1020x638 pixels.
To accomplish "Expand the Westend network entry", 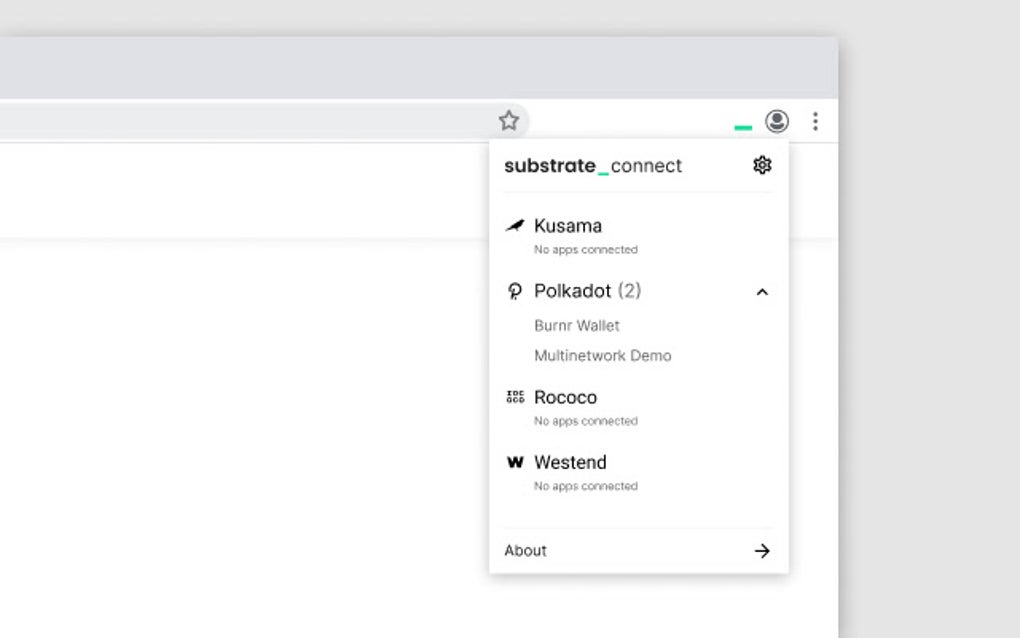I will click(x=571, y=462).
